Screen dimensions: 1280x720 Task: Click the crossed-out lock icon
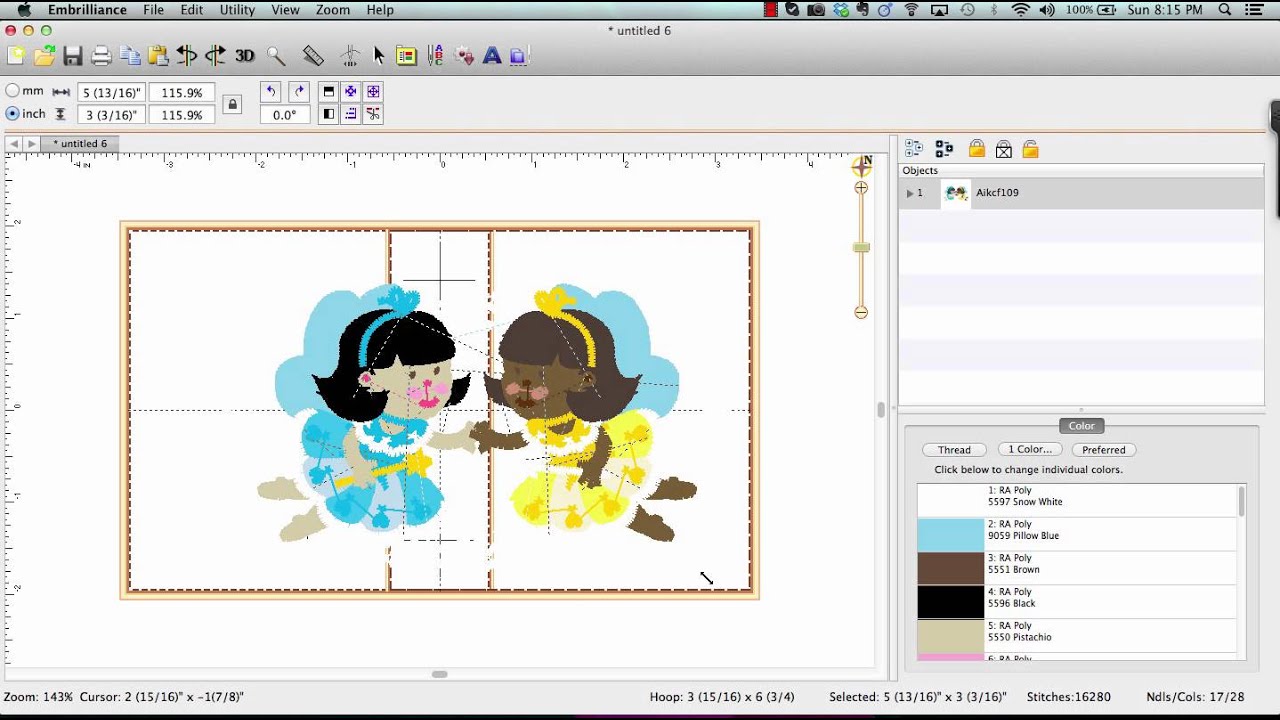(1004, 149)
